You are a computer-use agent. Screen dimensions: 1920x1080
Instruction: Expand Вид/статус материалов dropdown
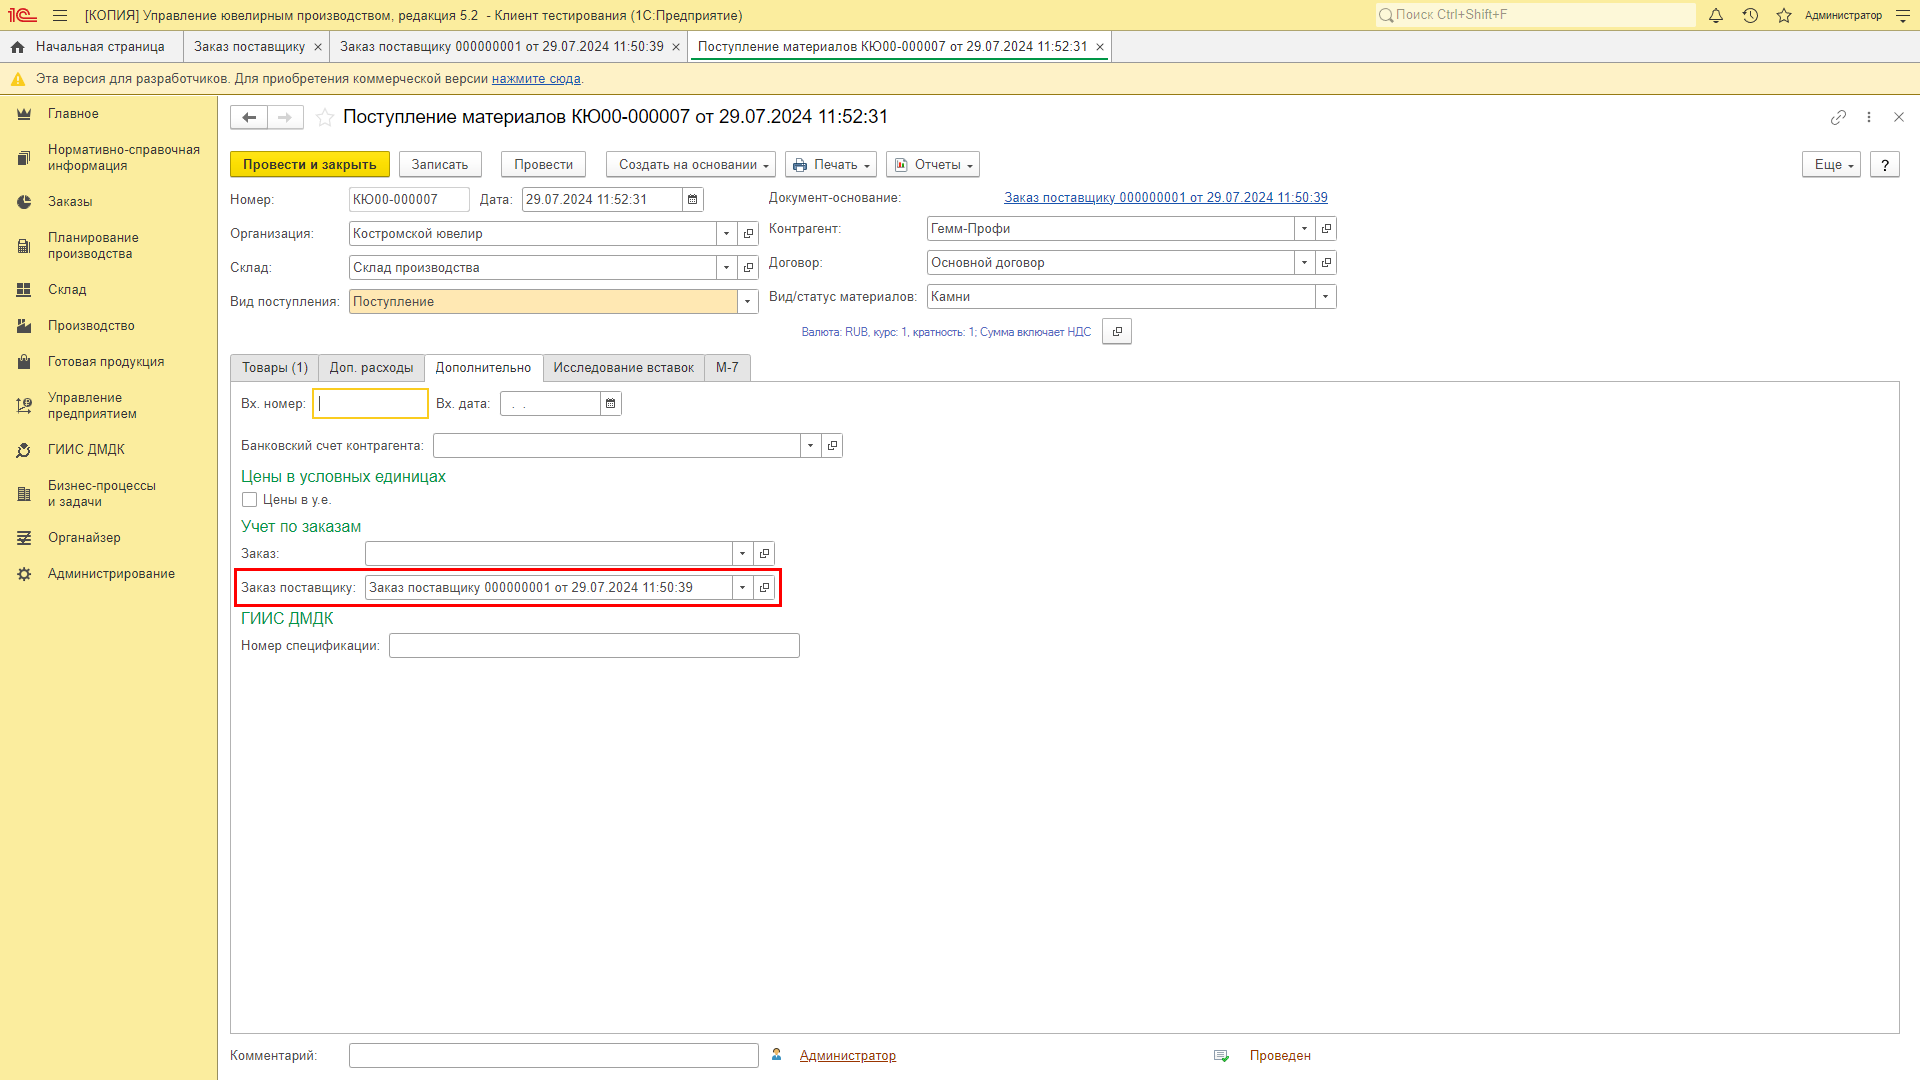(x=1325, y=296)
